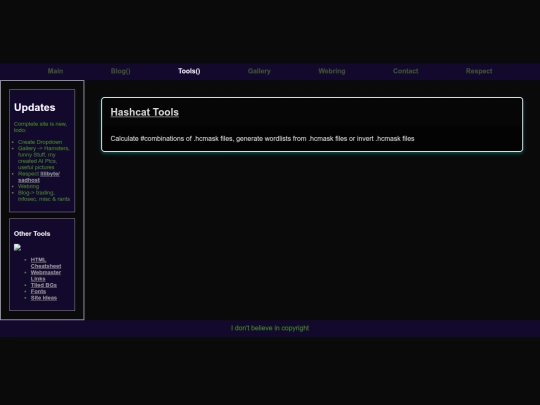
Task: Click the 'Blog-> trading, infosec' todo item
Action: pyautogui.click(x=44, y=196)
